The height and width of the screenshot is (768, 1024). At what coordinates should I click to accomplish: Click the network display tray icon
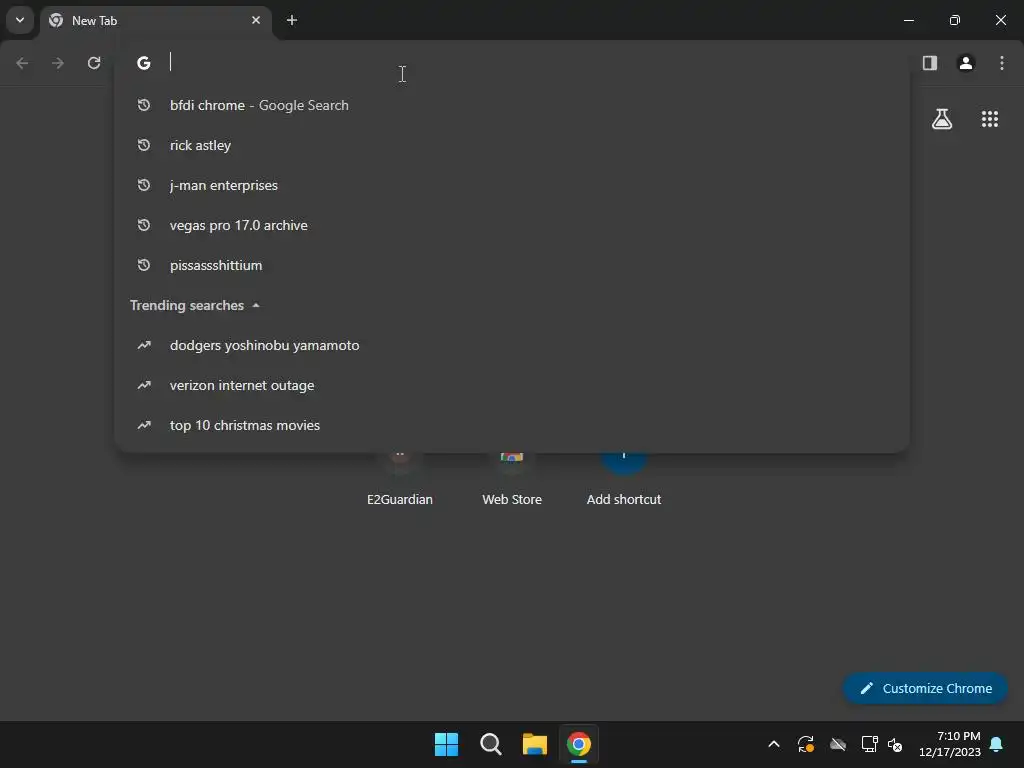869,744
